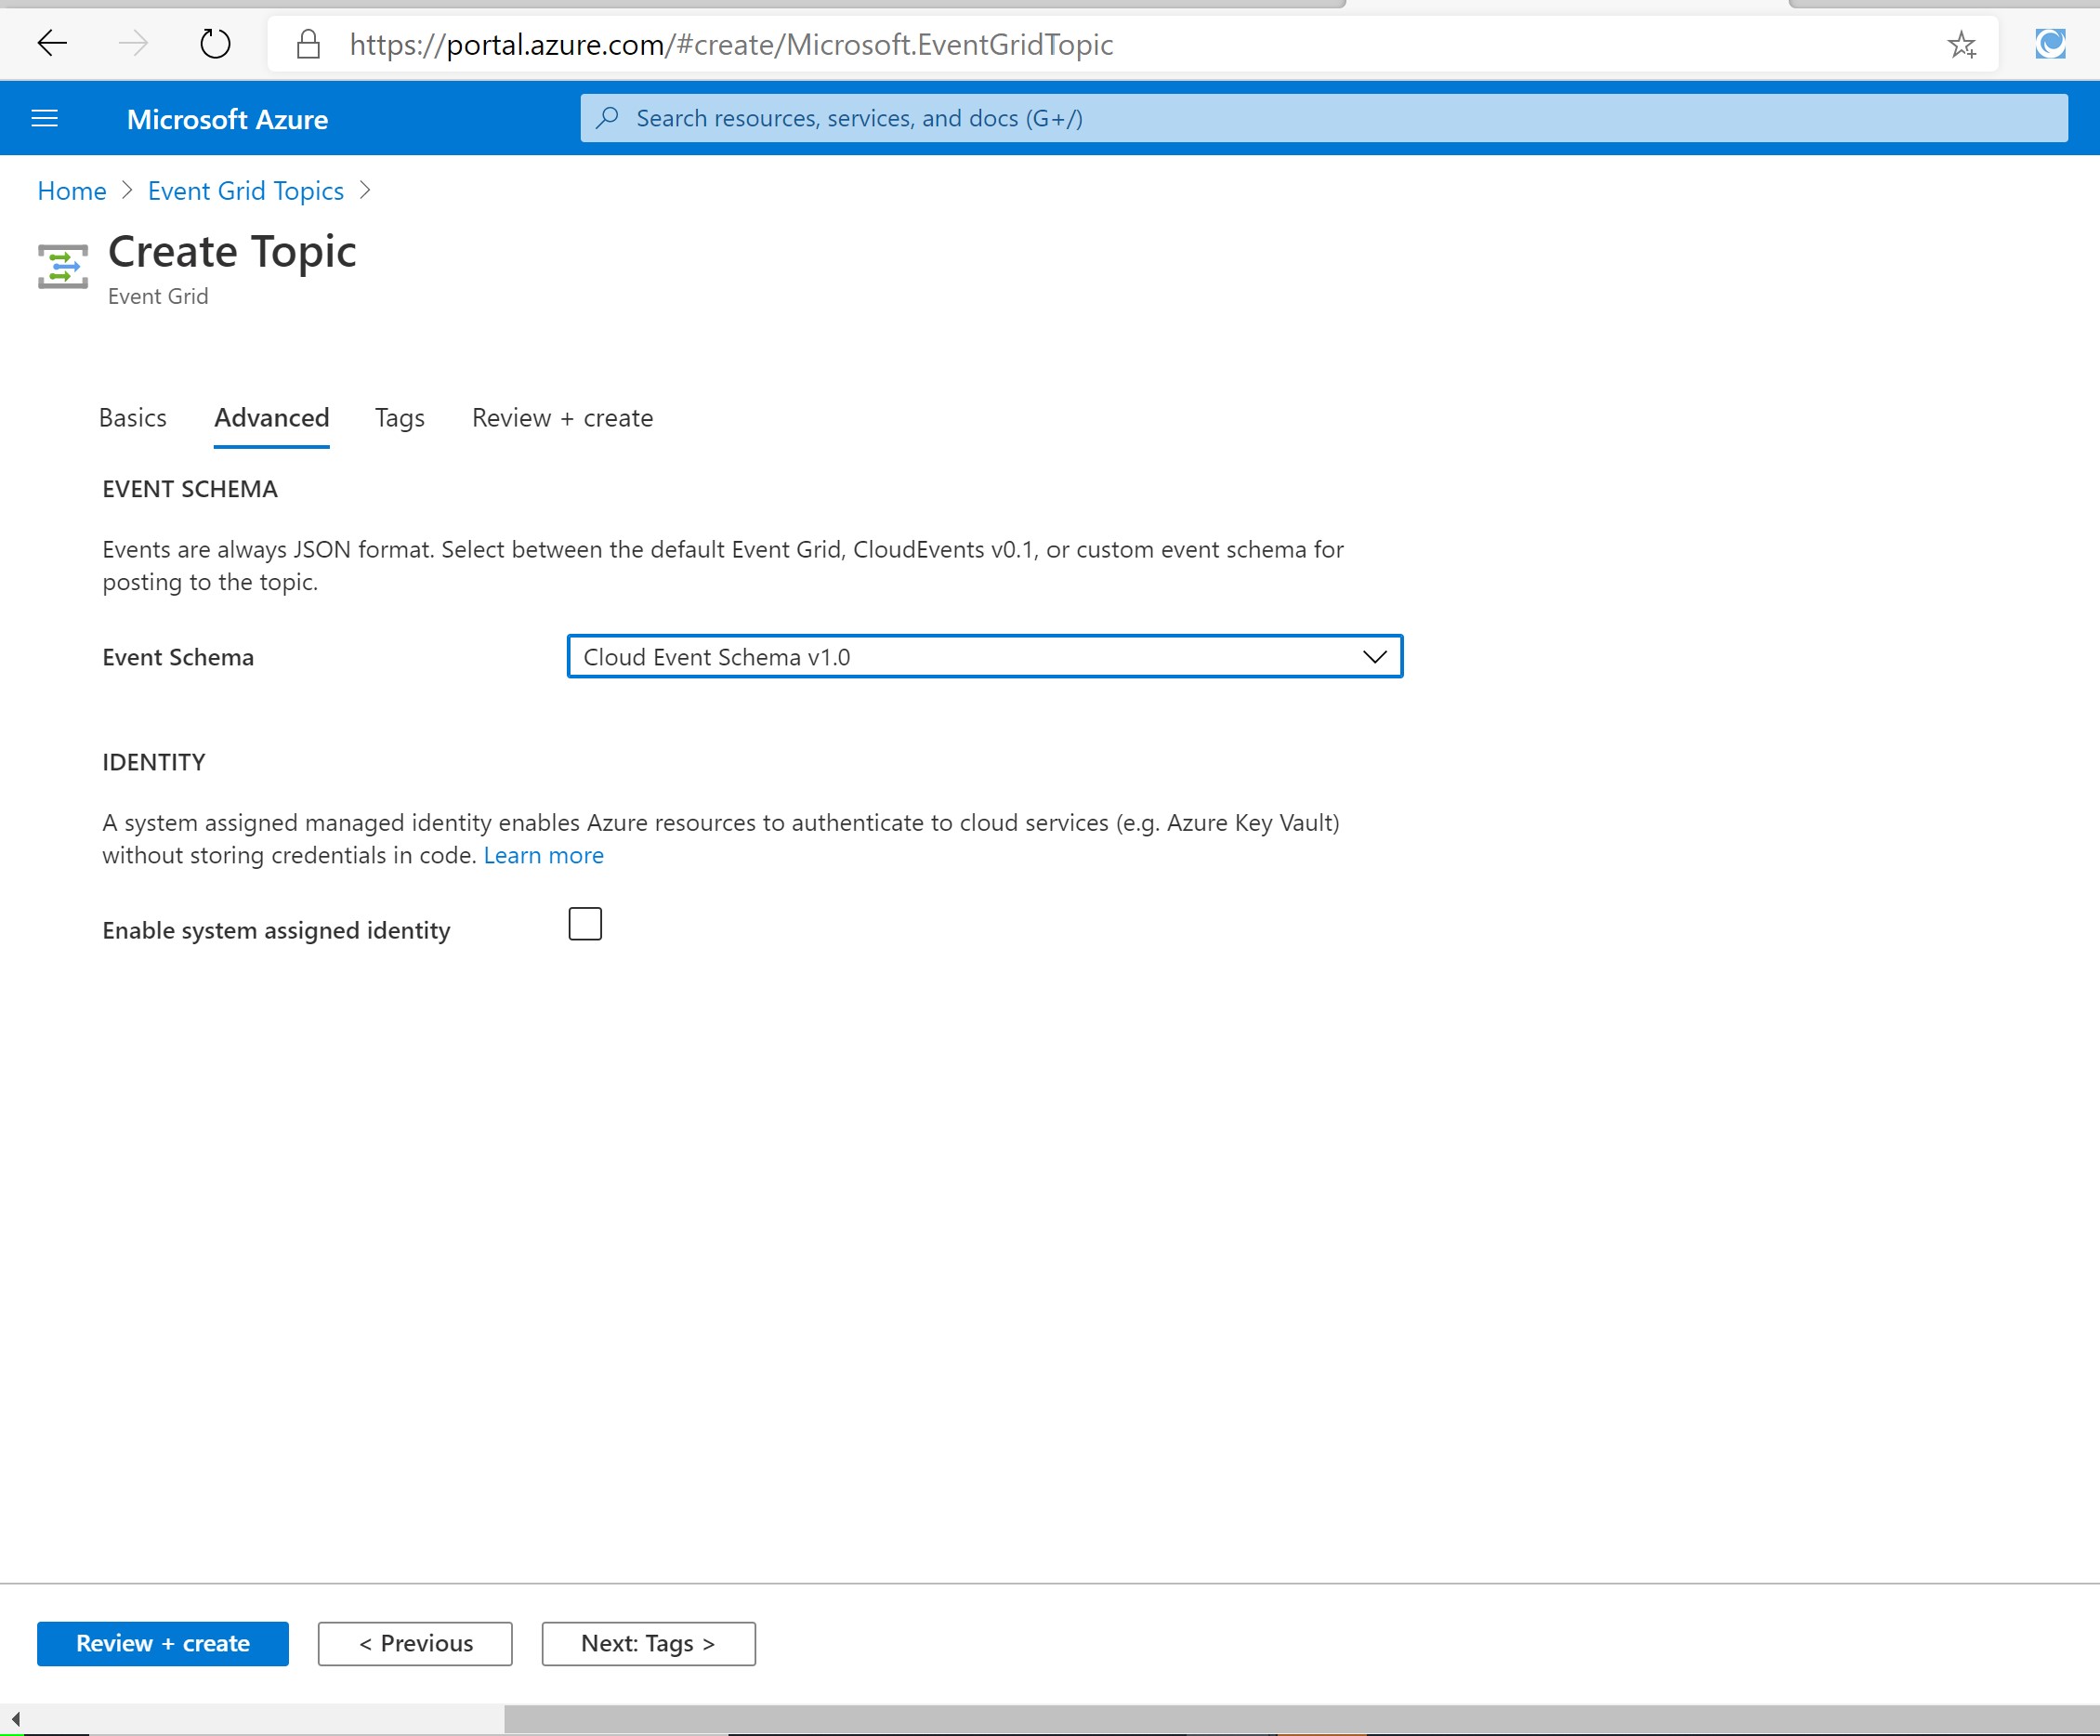Click the horizontal scrollbar thumb

point(1300,1719)
